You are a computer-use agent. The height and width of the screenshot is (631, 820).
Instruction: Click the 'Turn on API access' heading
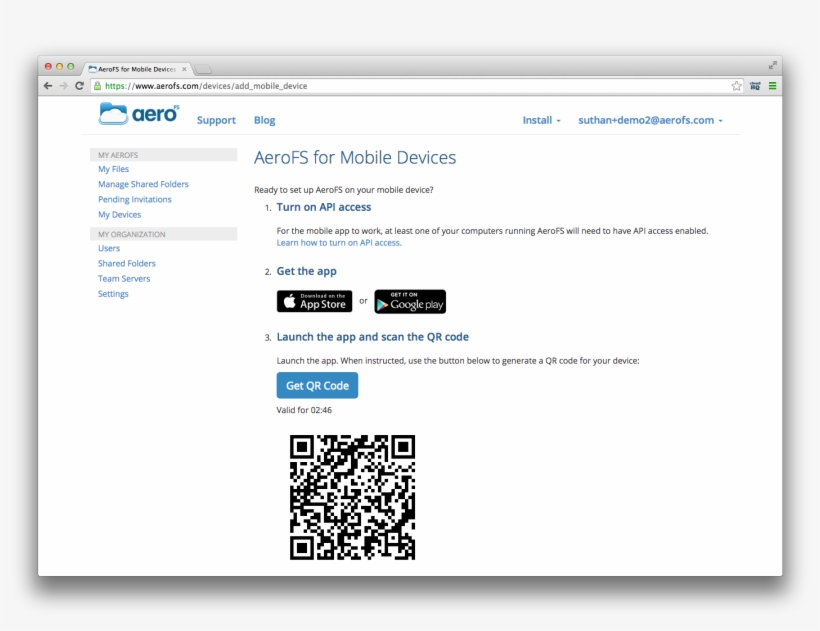click(x=324, y=207)
